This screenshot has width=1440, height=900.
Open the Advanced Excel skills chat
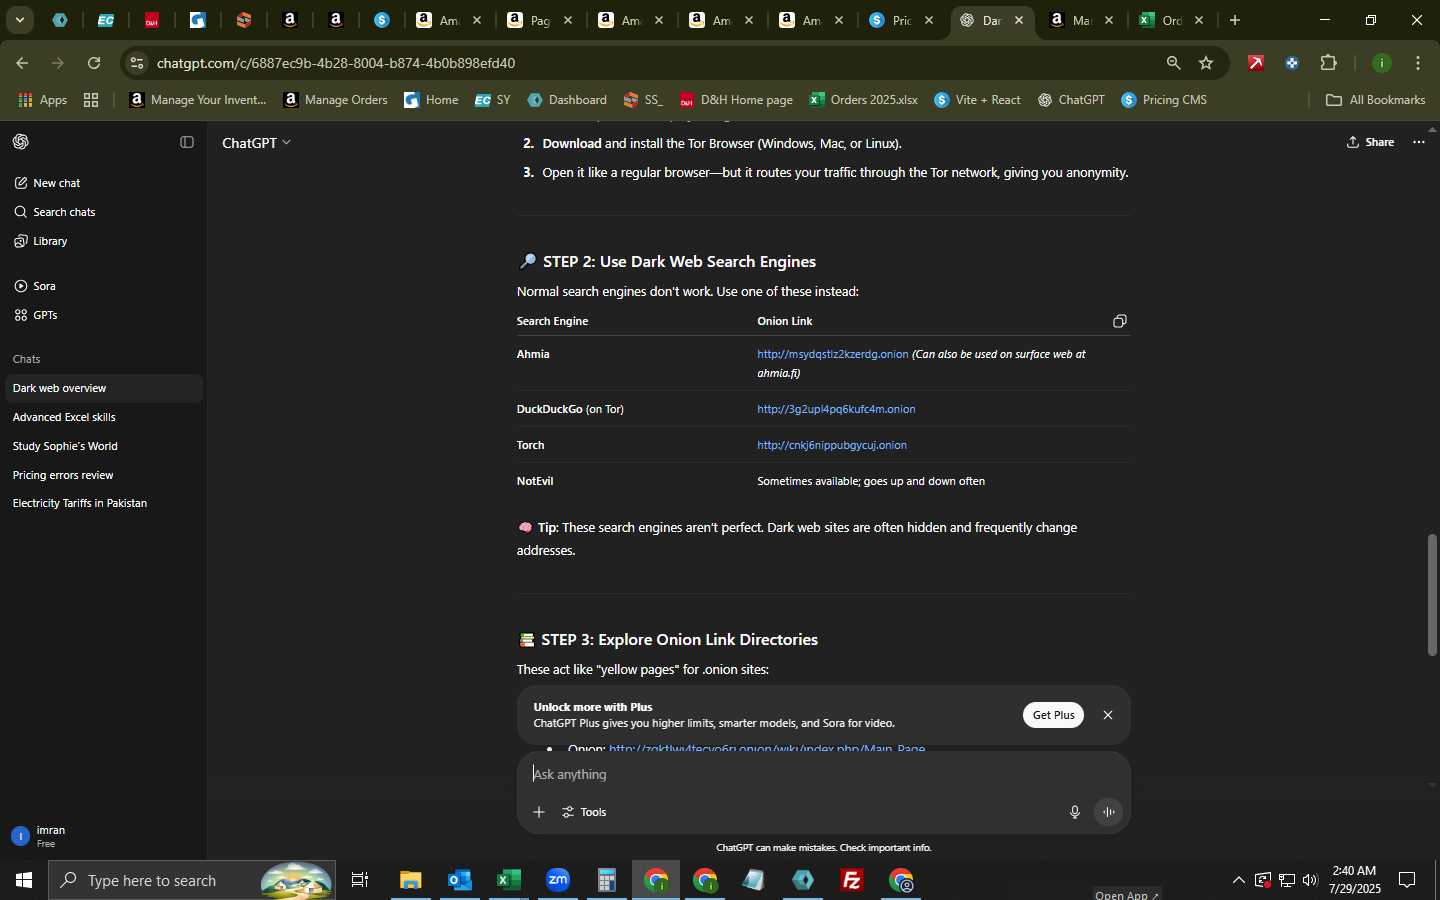[104, 417]
